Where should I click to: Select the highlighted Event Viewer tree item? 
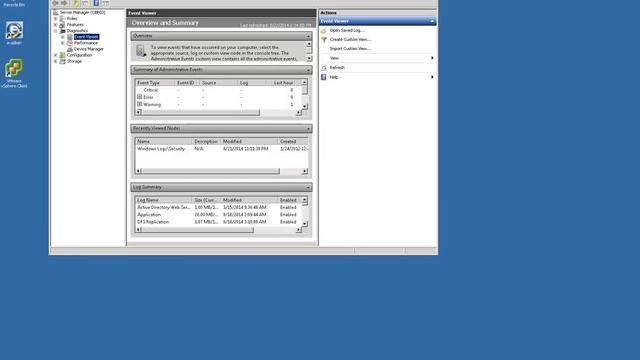pyautogui.click(x=86, y=37)
